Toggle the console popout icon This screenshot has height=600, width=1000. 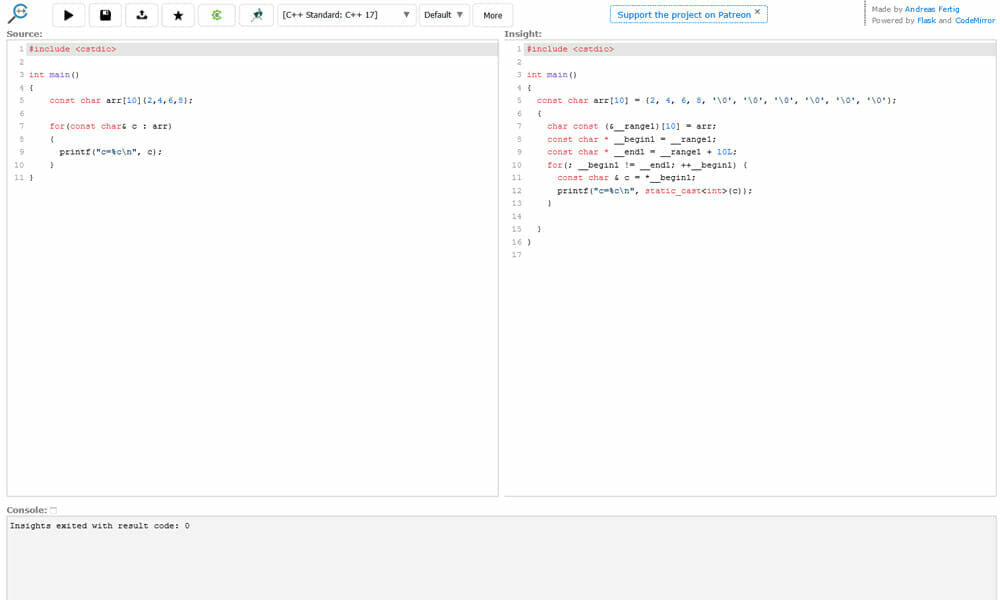(54, 510)
